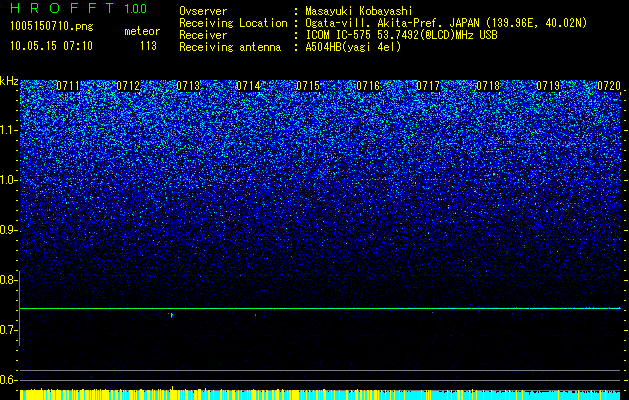
Task: Select the meteor count 113
Action: 148,46
